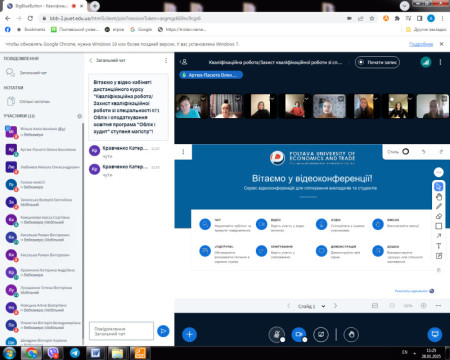This screenshot has width=450, height=360.
Task: Open the more slide options at toolbar end
Action: [438, 306]
